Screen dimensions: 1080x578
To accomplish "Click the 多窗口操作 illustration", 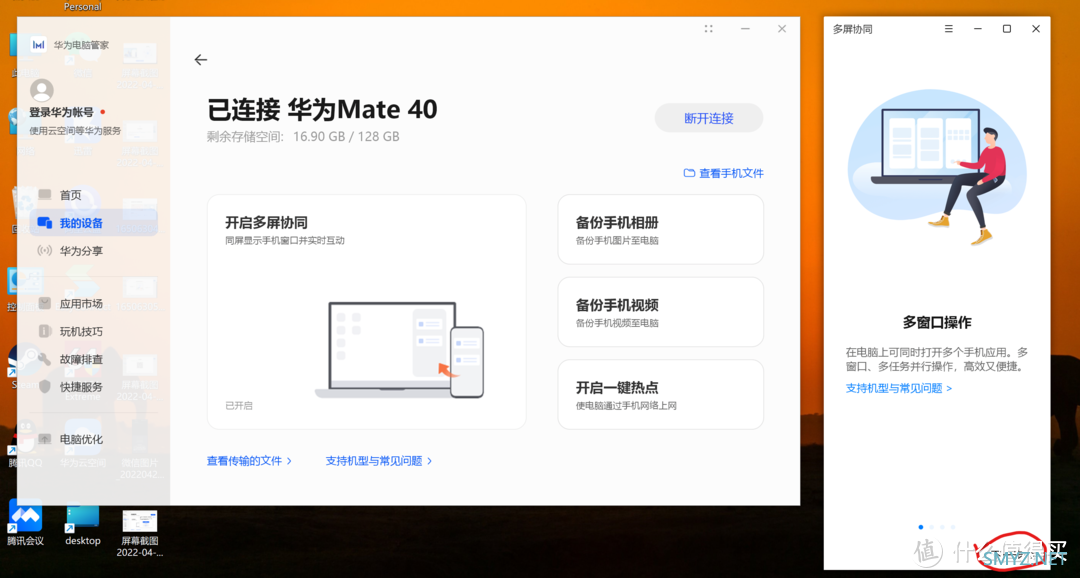I will coord(937,169).
